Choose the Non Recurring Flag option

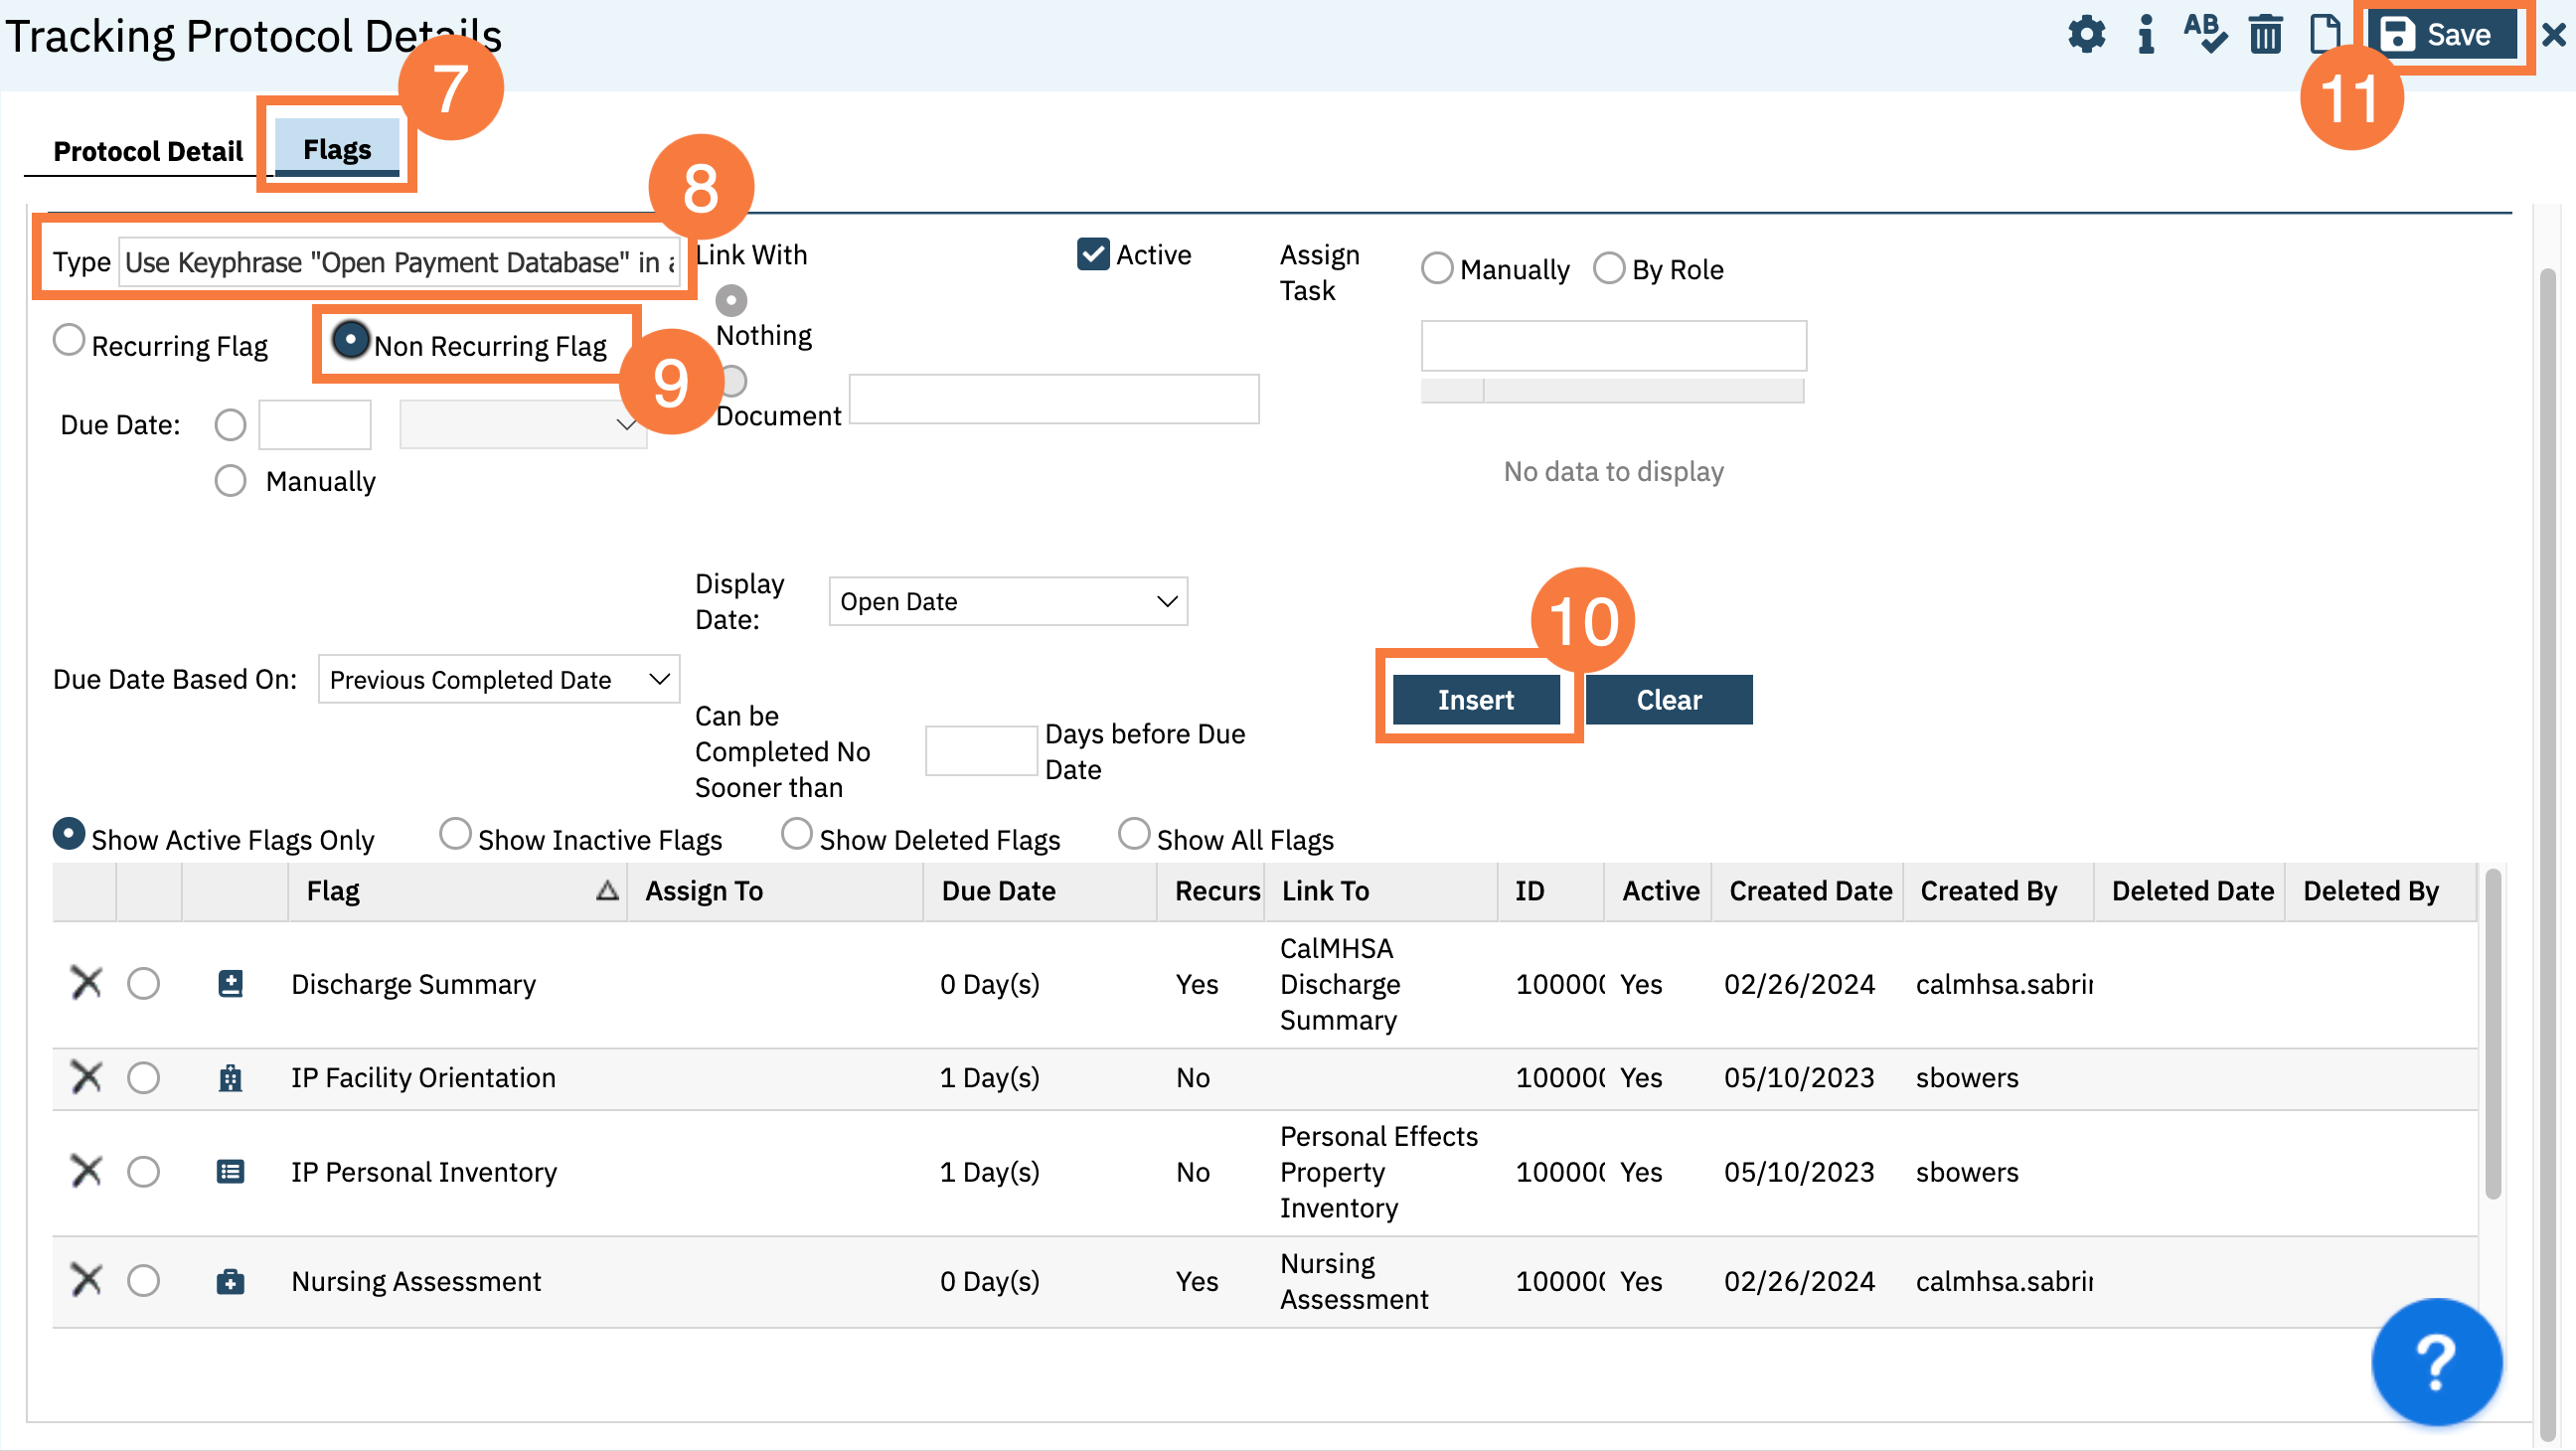(350, 340)
